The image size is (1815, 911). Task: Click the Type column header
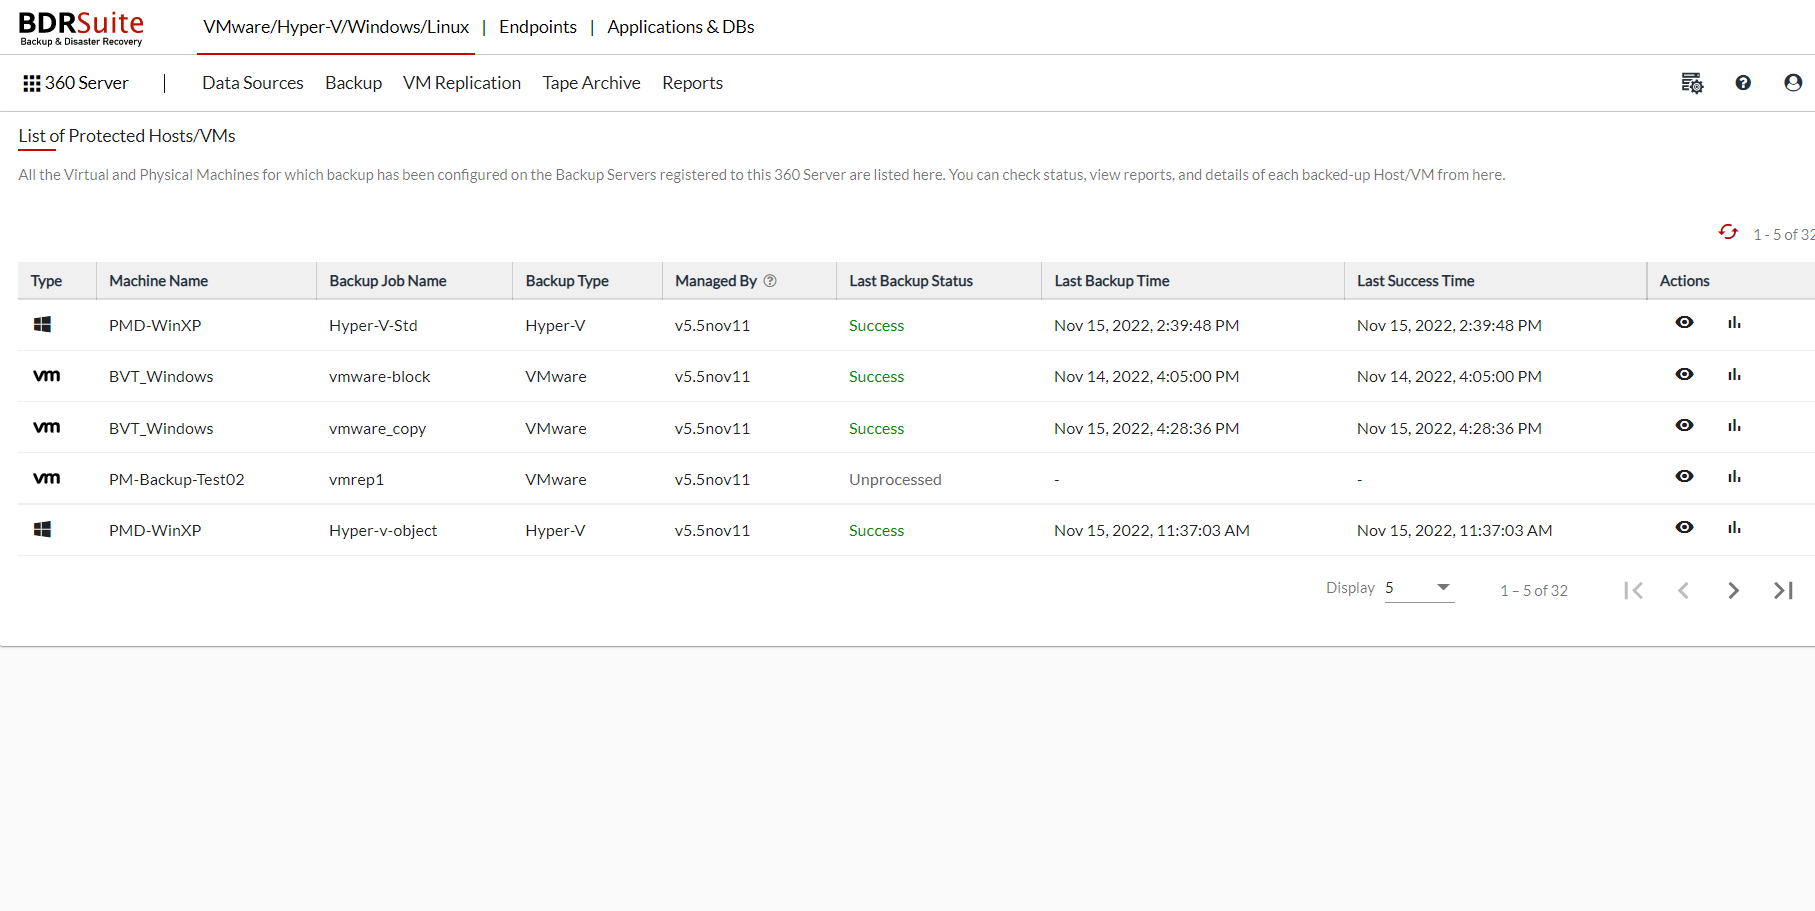(x=46, y=281)
